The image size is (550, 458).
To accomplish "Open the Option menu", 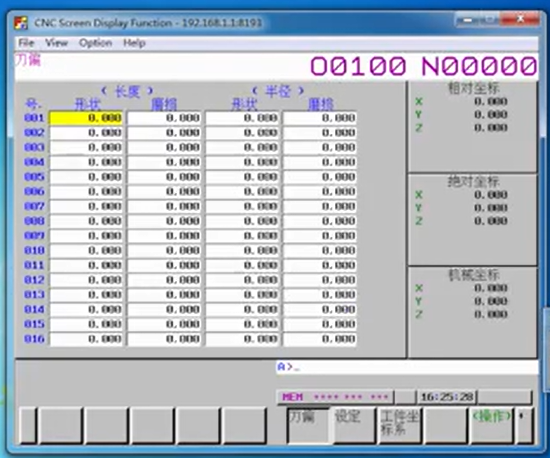I will point(95,43).
